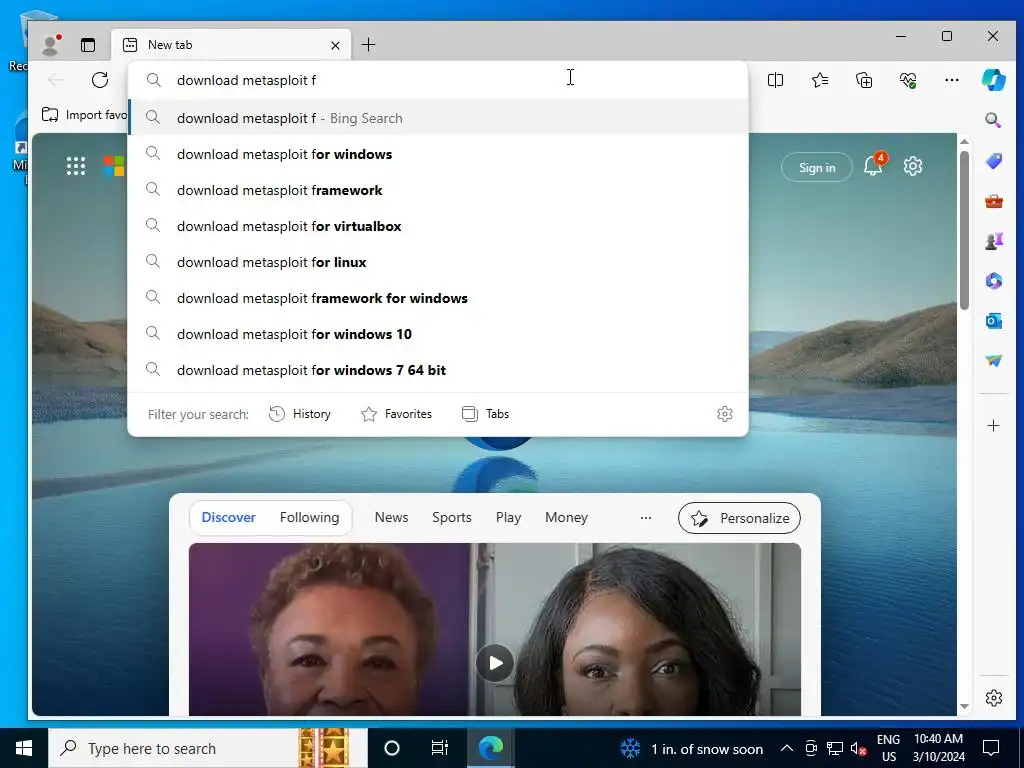Filter search by History
Screen dimensions: 1024x768
click(300, 414)
